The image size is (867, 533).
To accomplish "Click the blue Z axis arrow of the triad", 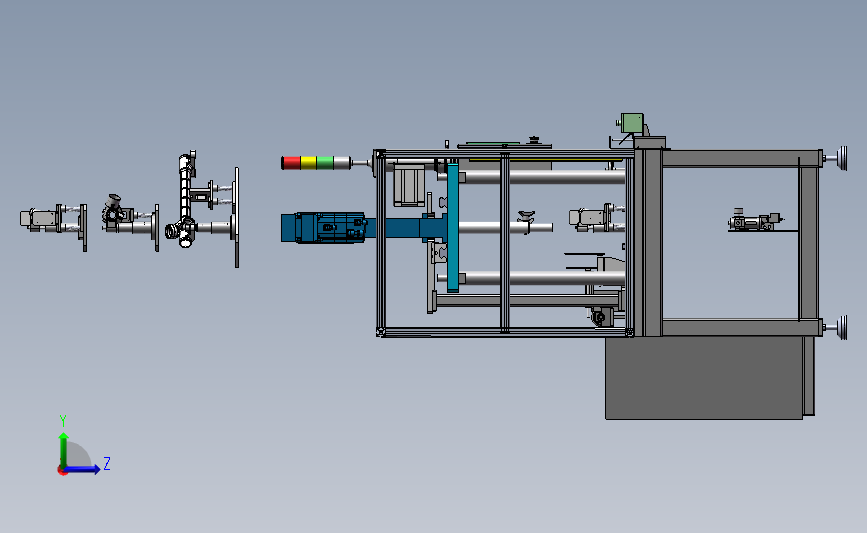I will (x=83, y=469).
